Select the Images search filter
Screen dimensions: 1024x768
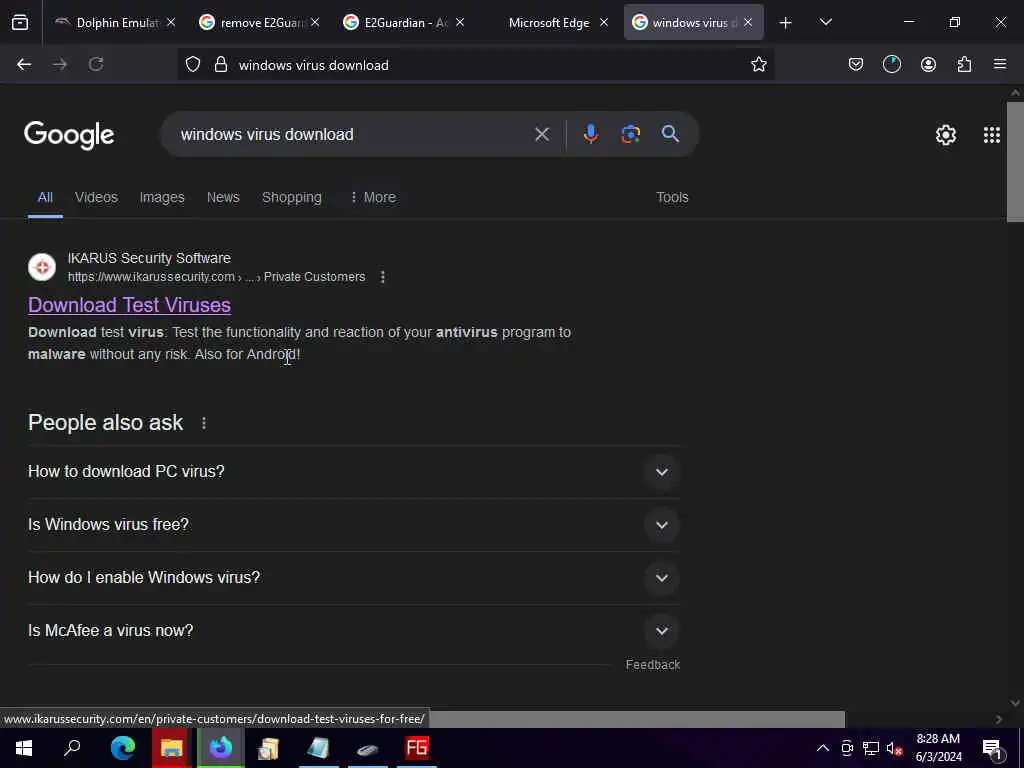(x=162, y=197)
